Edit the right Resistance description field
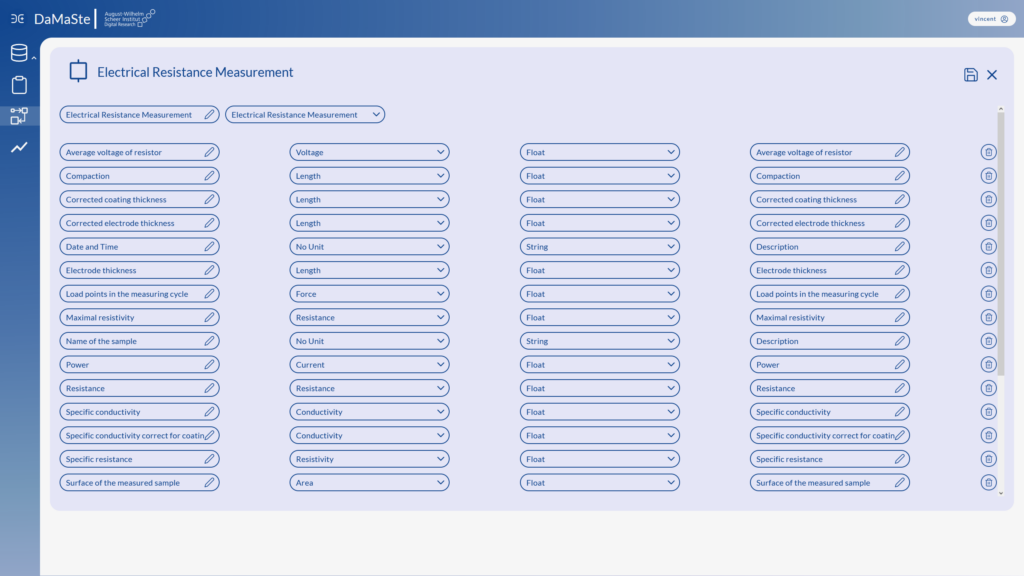The image size is (1024, 576). [829, 388]
